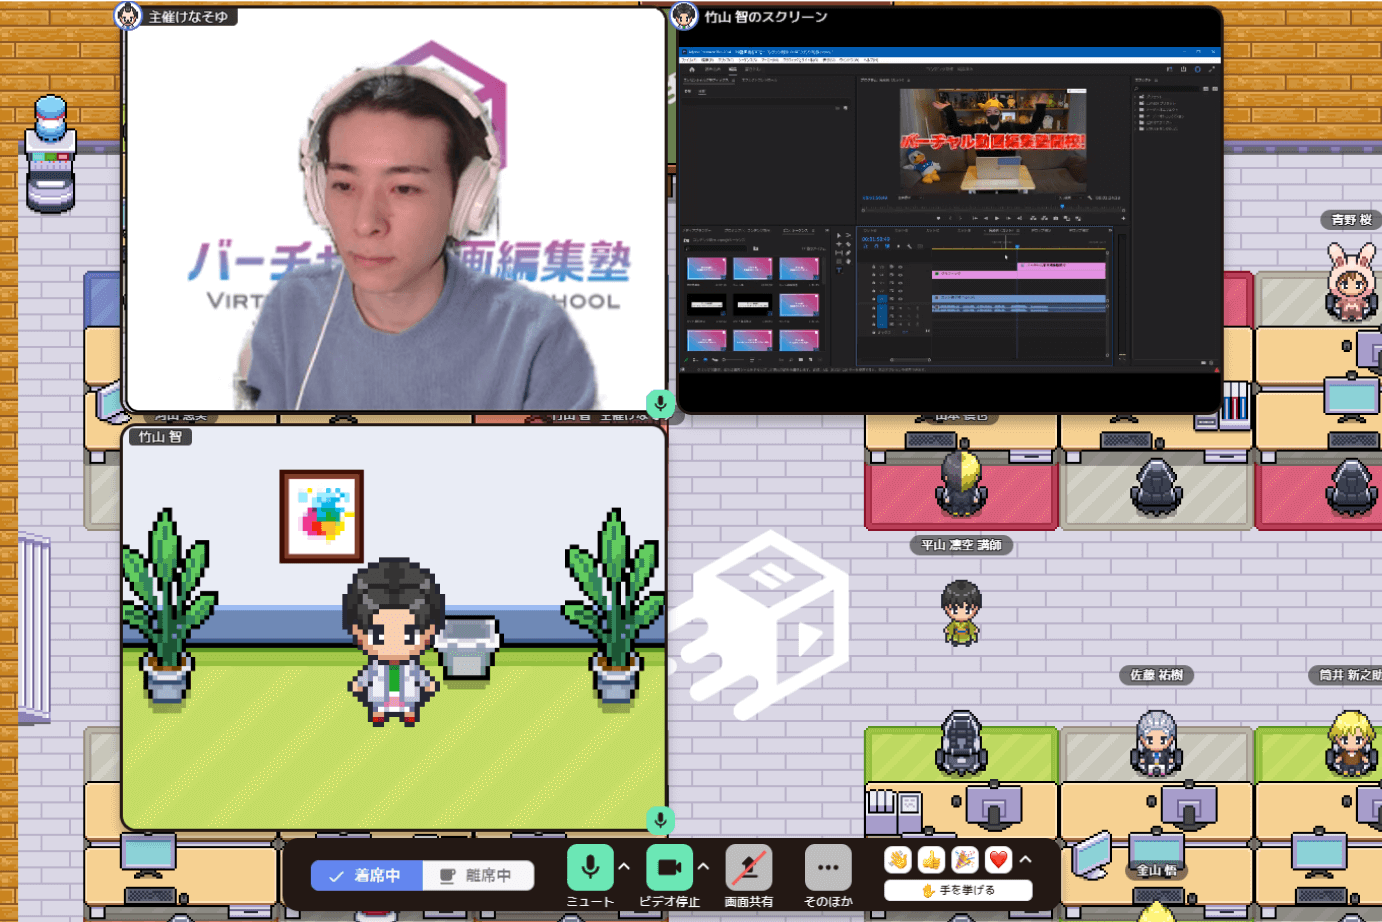Image resolution: width=1382 pixels, height=922 pixels.
Task: Send the thumbs up reaction
Action: [x=931, y=860]
